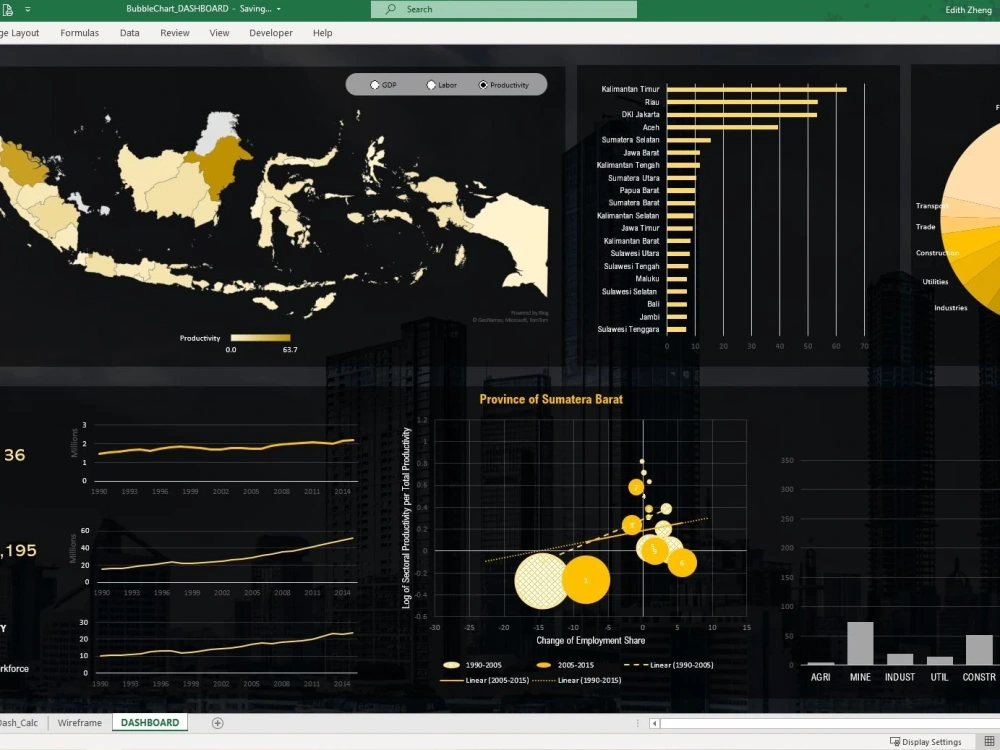Screen dimensions: 1000x750
Task: Open the Customize Quick Access Toolbar dropdown
Action: pos(27,9)
